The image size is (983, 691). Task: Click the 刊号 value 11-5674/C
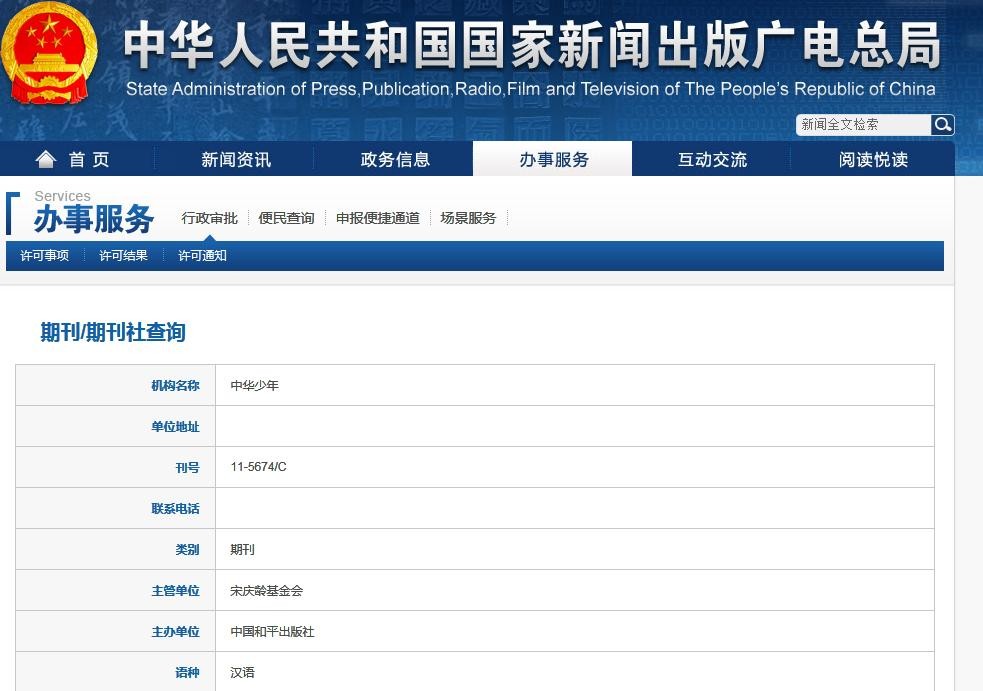point(258,467)
